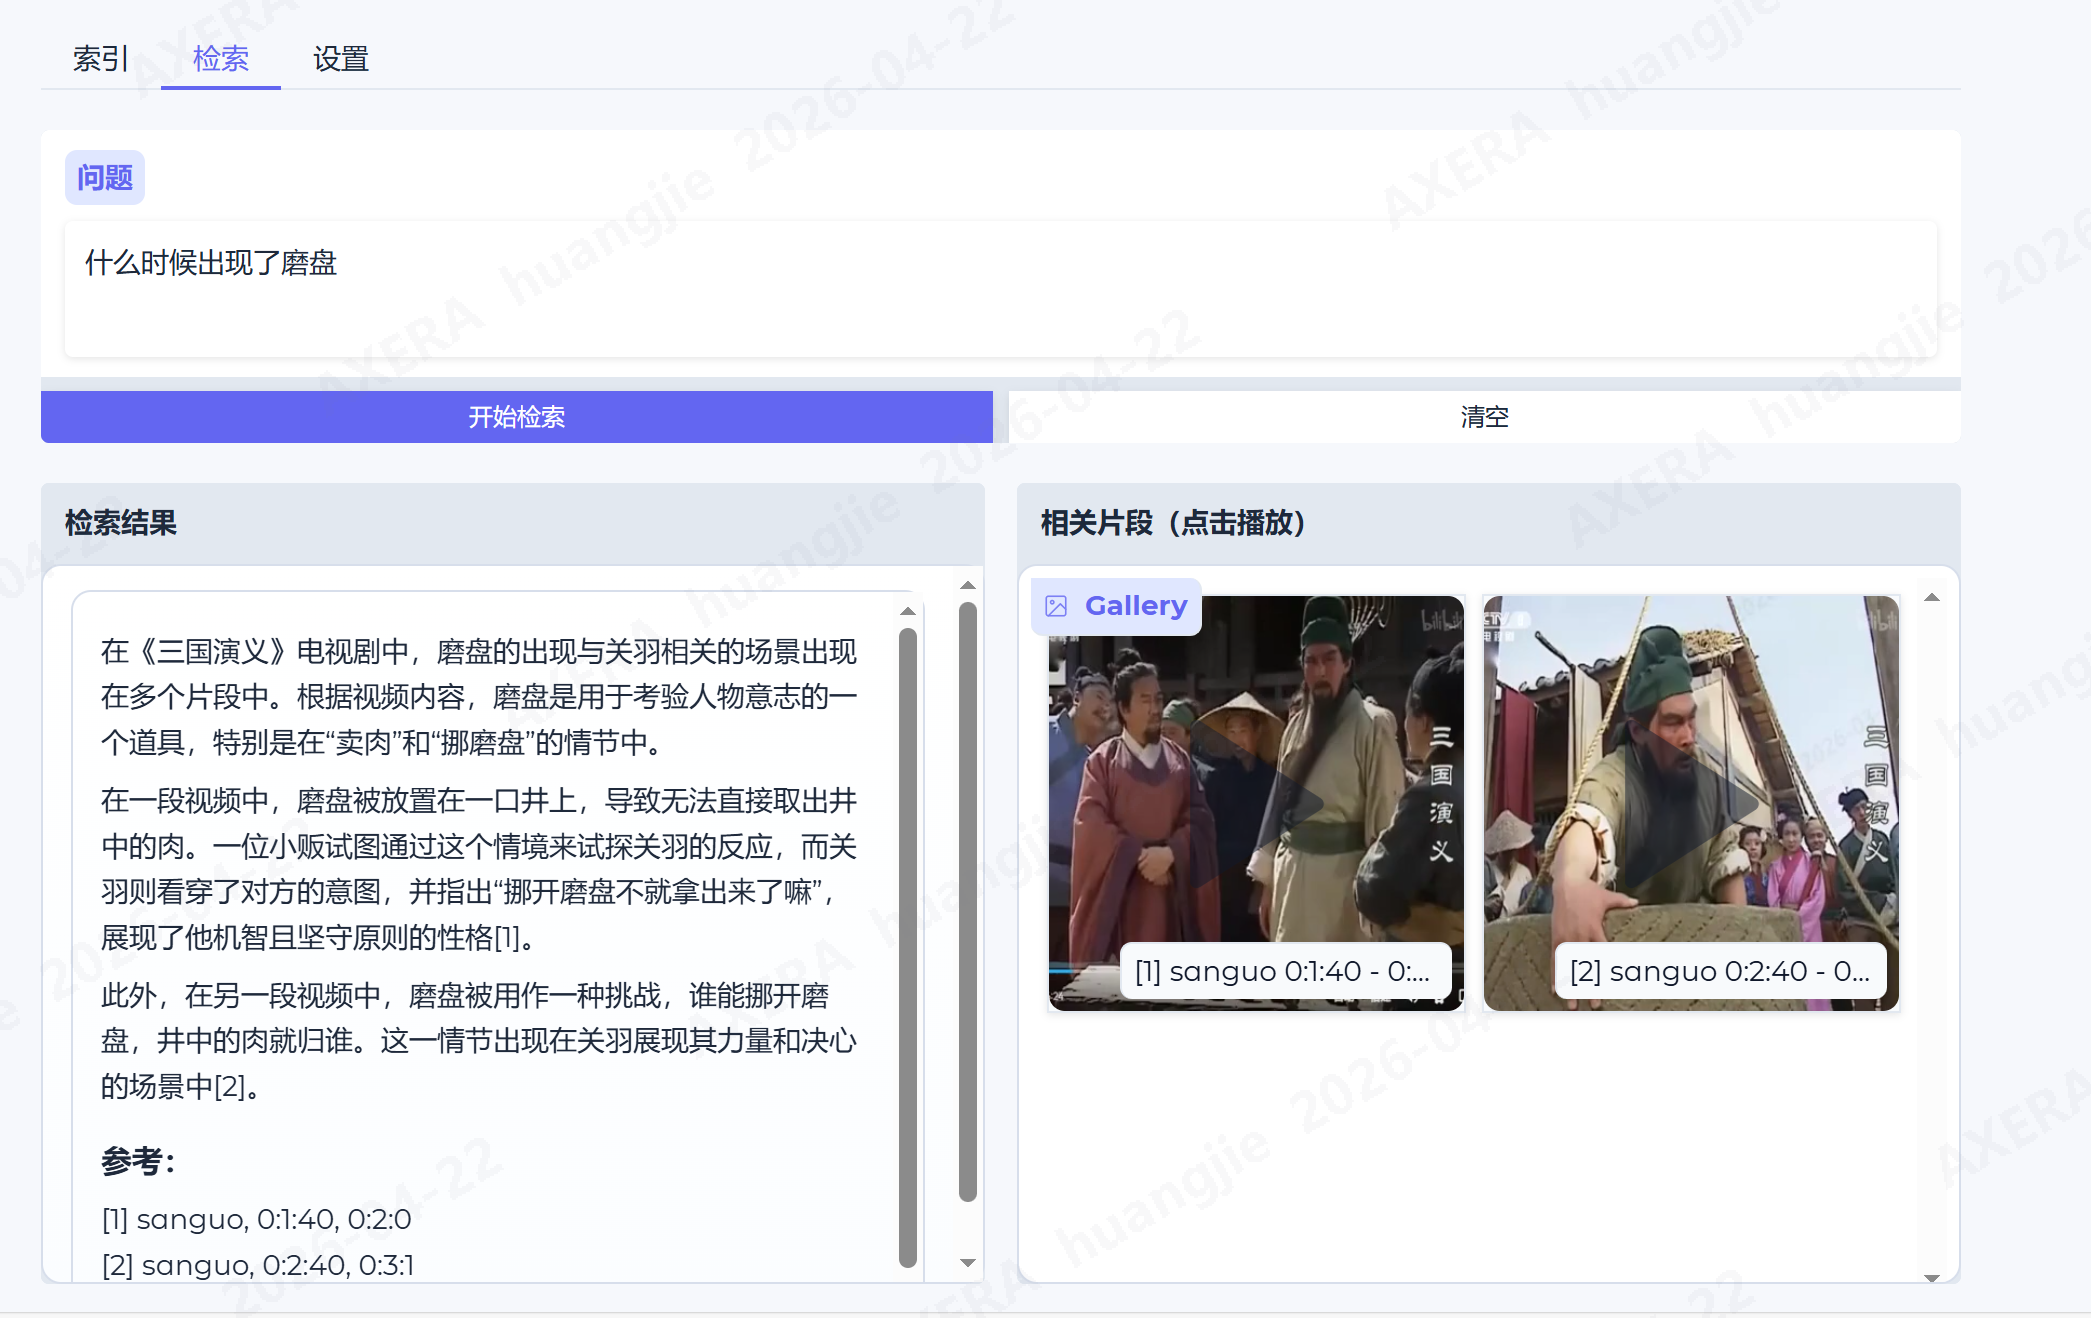Open the 设置 tab

tap(341, 59)
